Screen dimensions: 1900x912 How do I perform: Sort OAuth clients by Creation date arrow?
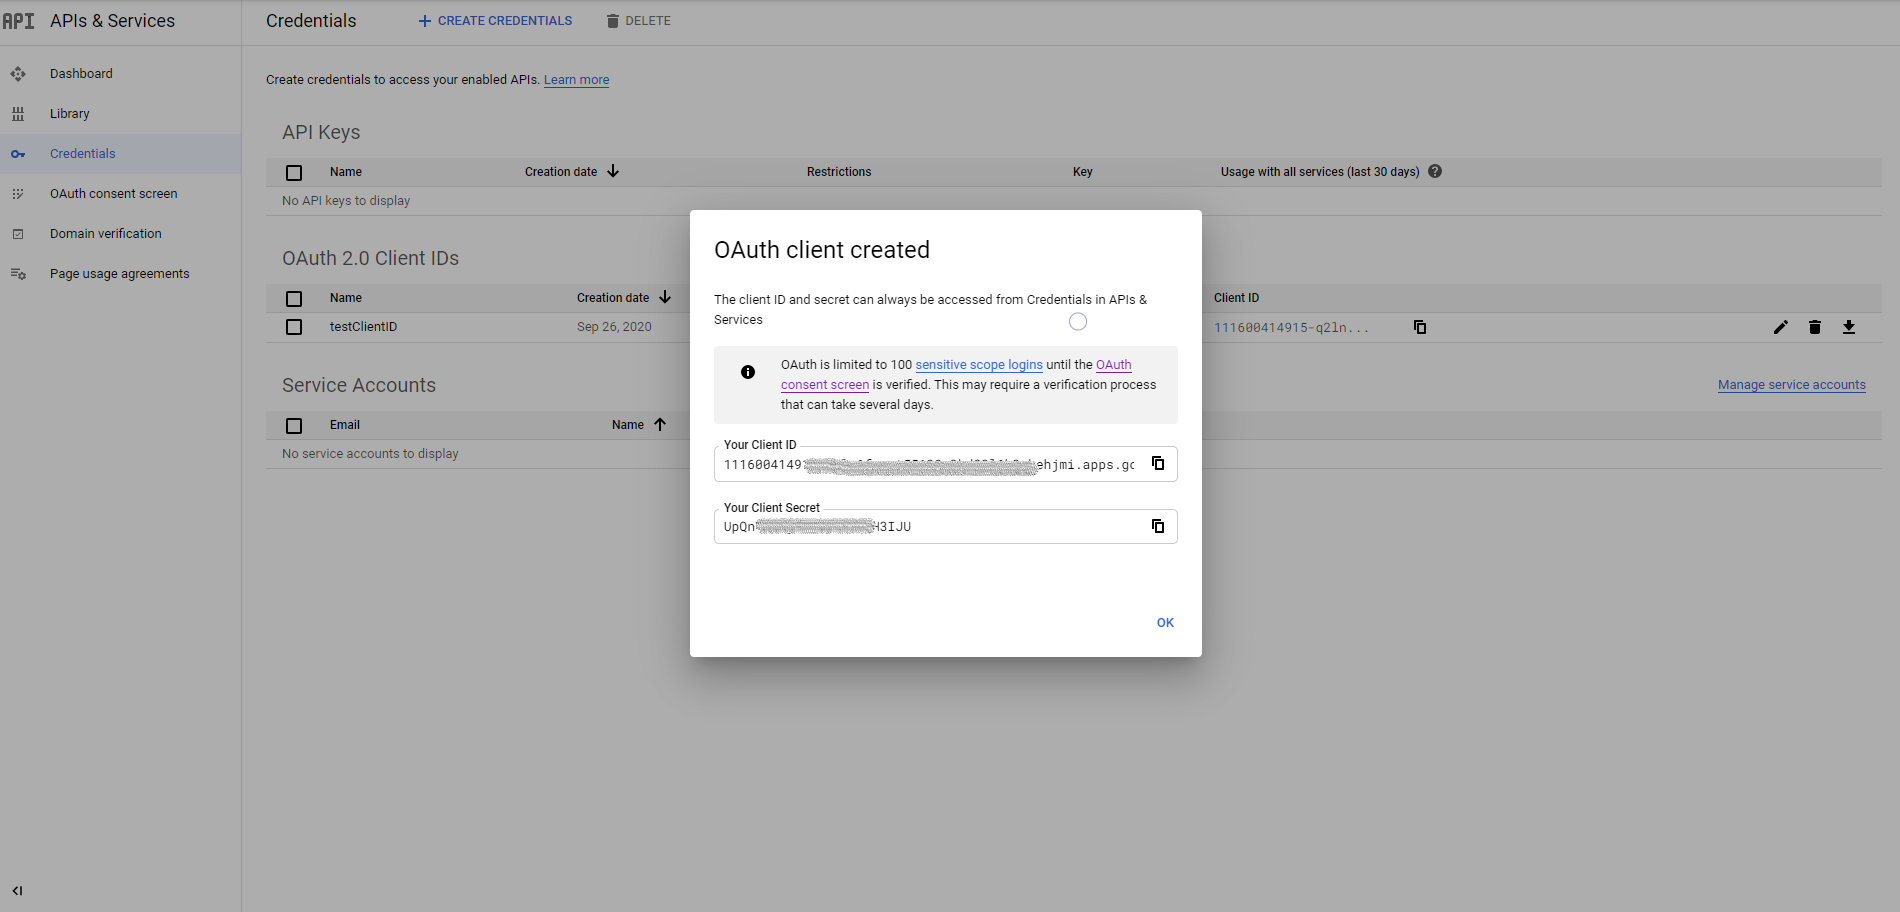pyautogui.click(x=665, y=298)
